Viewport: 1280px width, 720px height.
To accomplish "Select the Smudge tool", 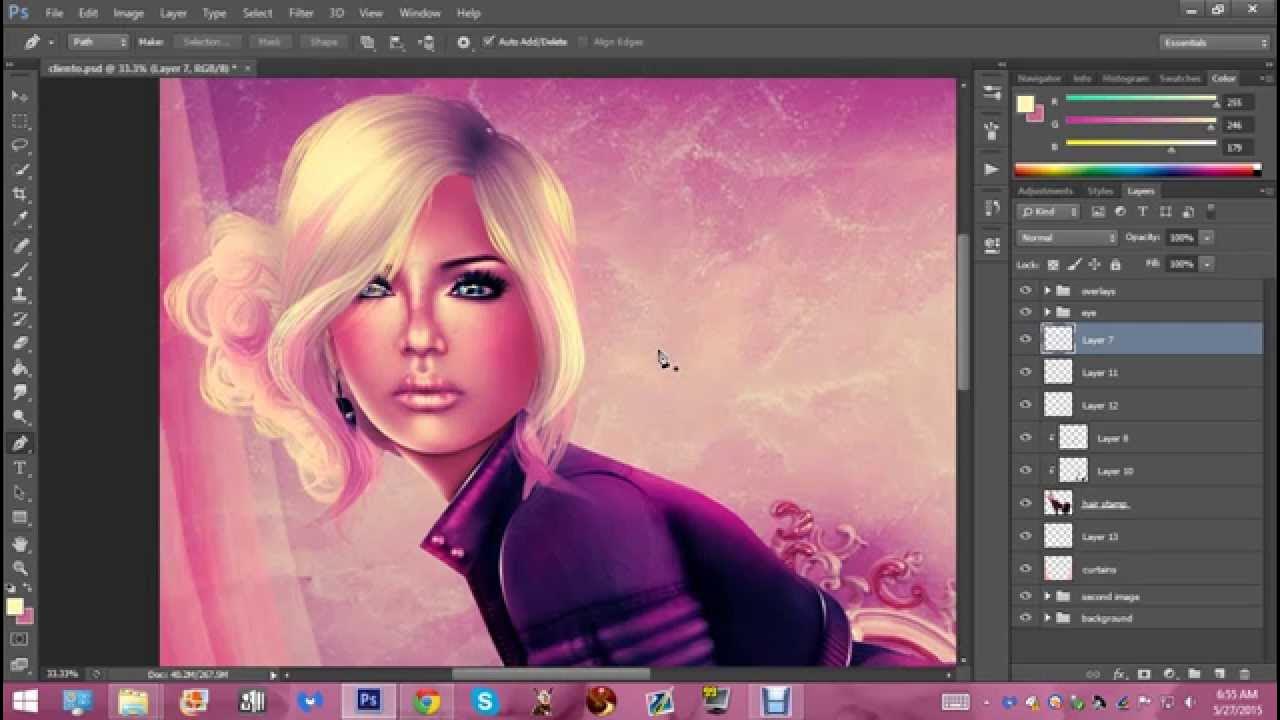I will pos(19,393).
